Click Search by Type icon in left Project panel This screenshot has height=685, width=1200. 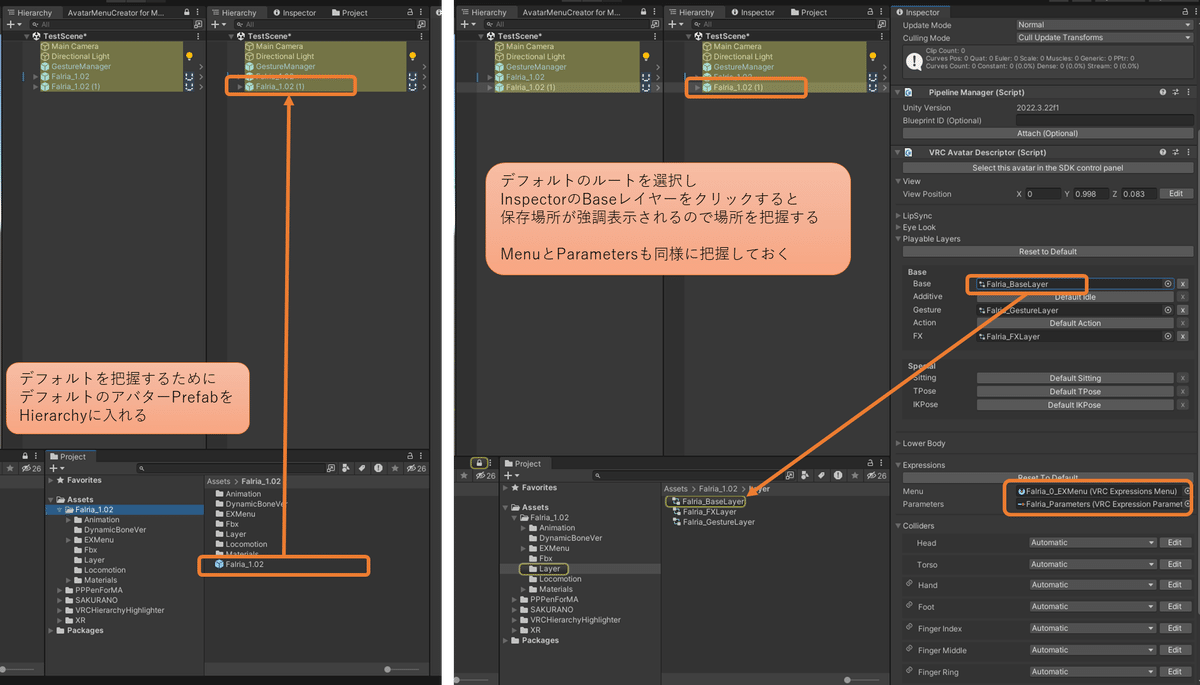(344, 468)
